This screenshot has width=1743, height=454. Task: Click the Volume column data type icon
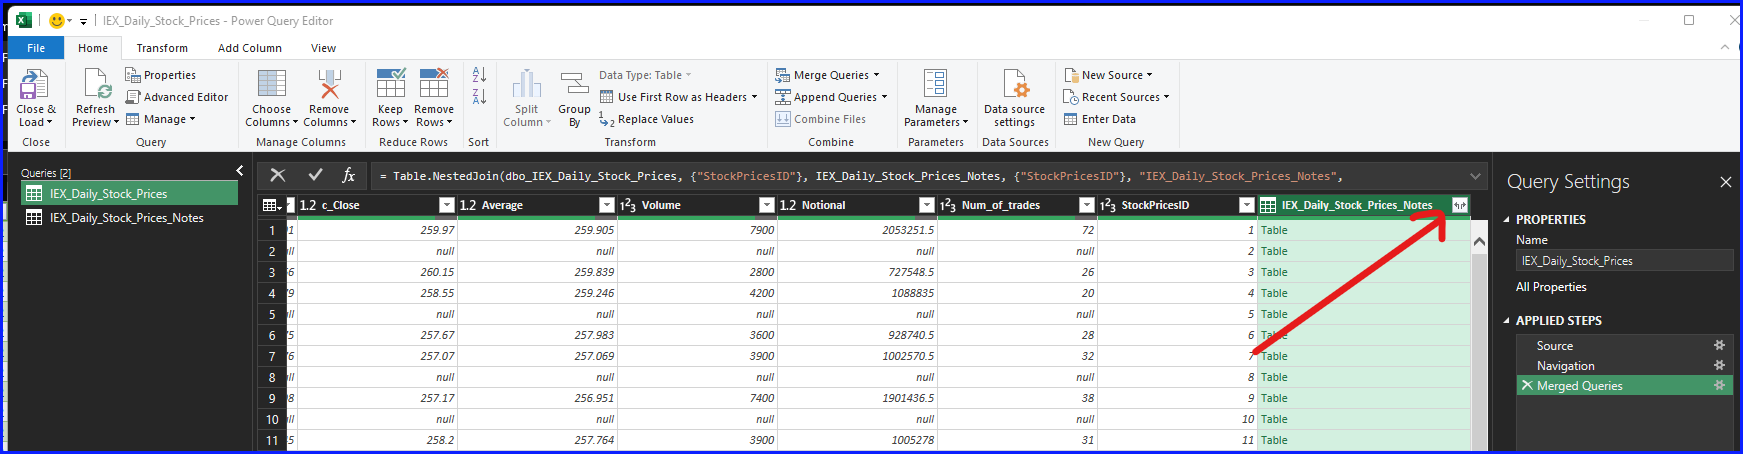click(628, 205)
